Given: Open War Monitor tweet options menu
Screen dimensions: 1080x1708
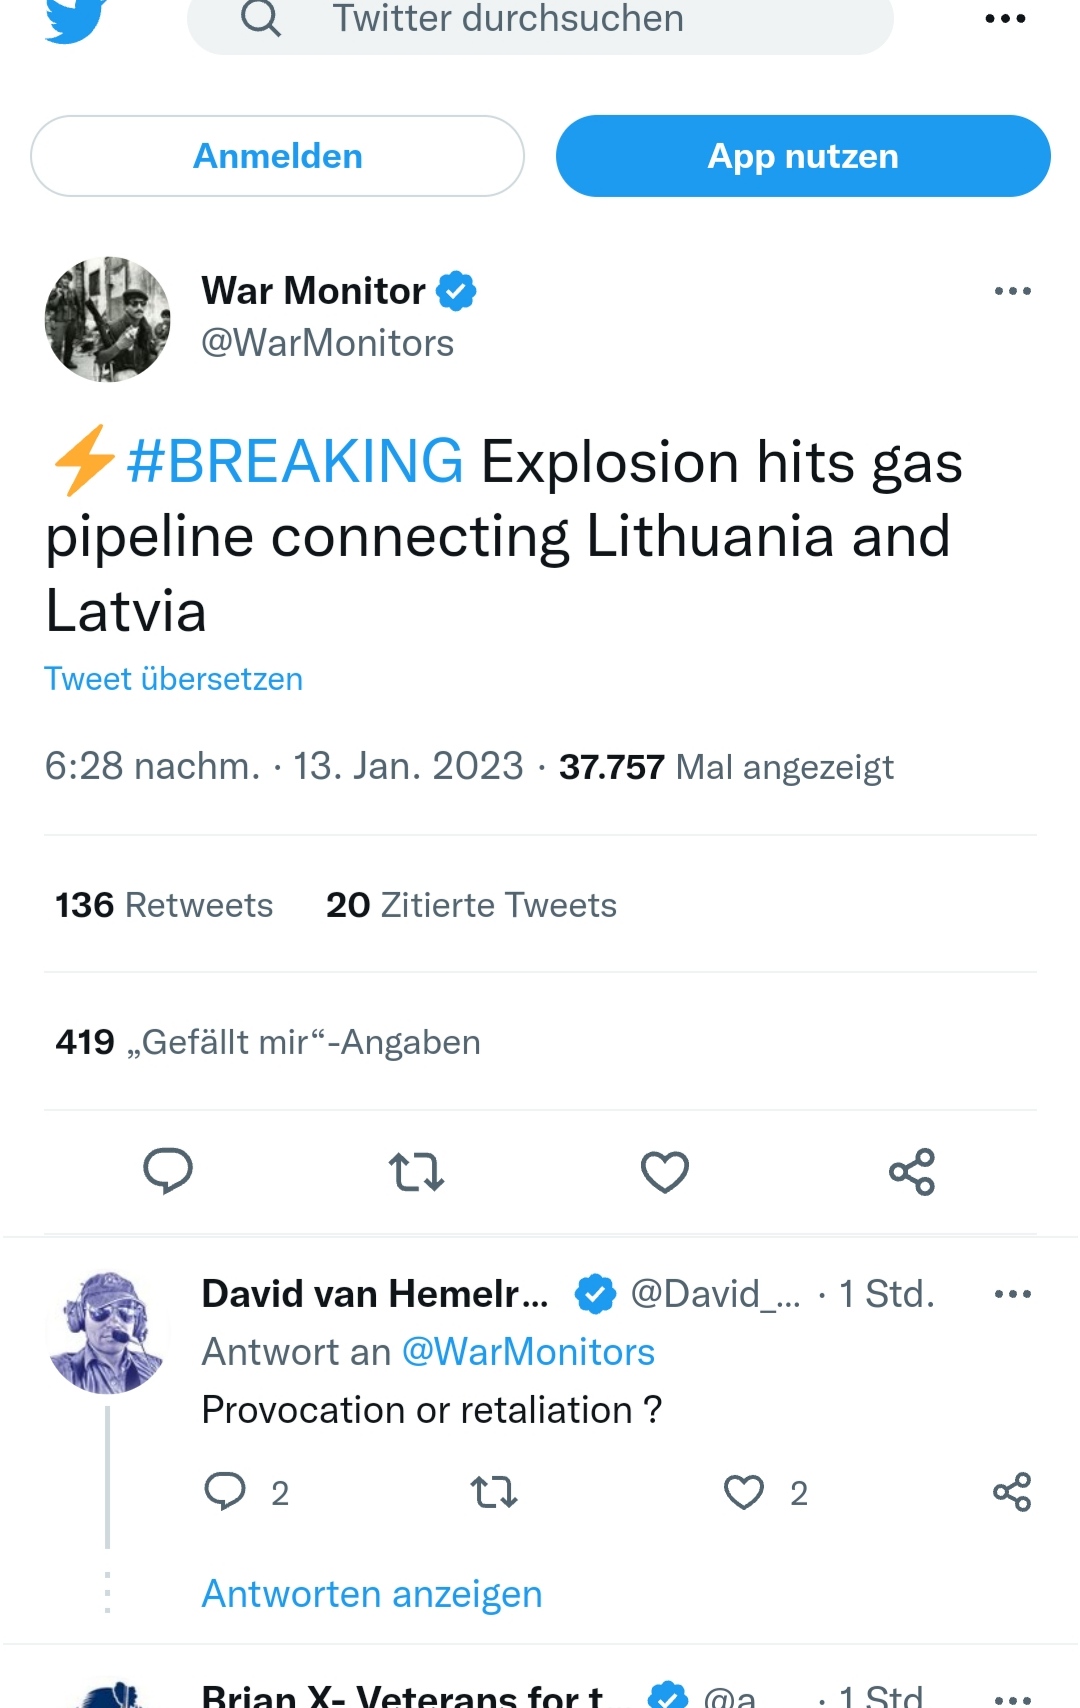Looking at the screenshot, I should (x=1012, y=291).
